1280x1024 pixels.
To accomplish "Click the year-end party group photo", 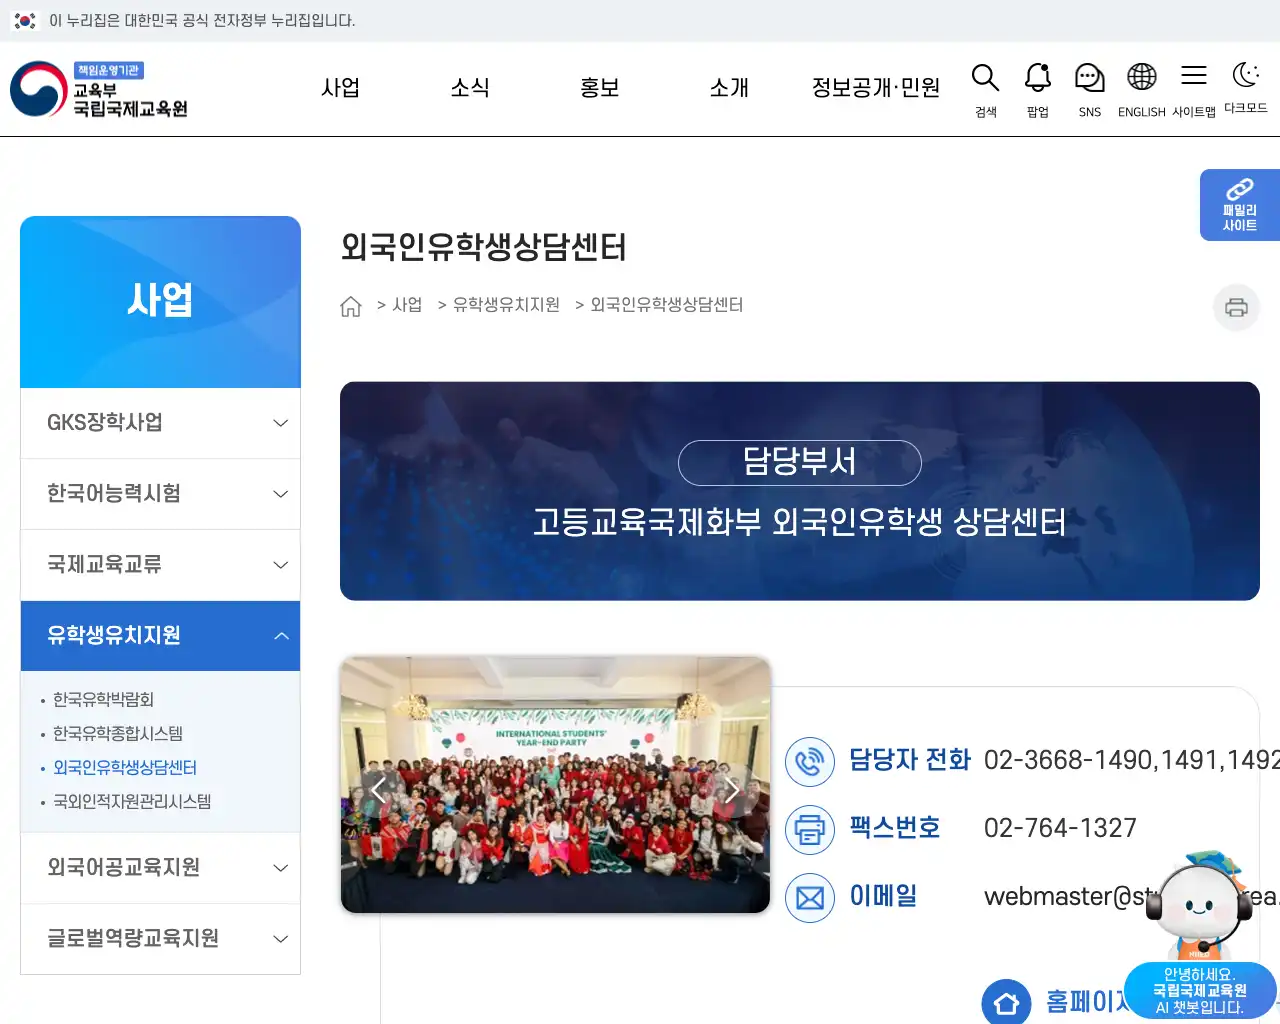I will [x=556, y=785].
